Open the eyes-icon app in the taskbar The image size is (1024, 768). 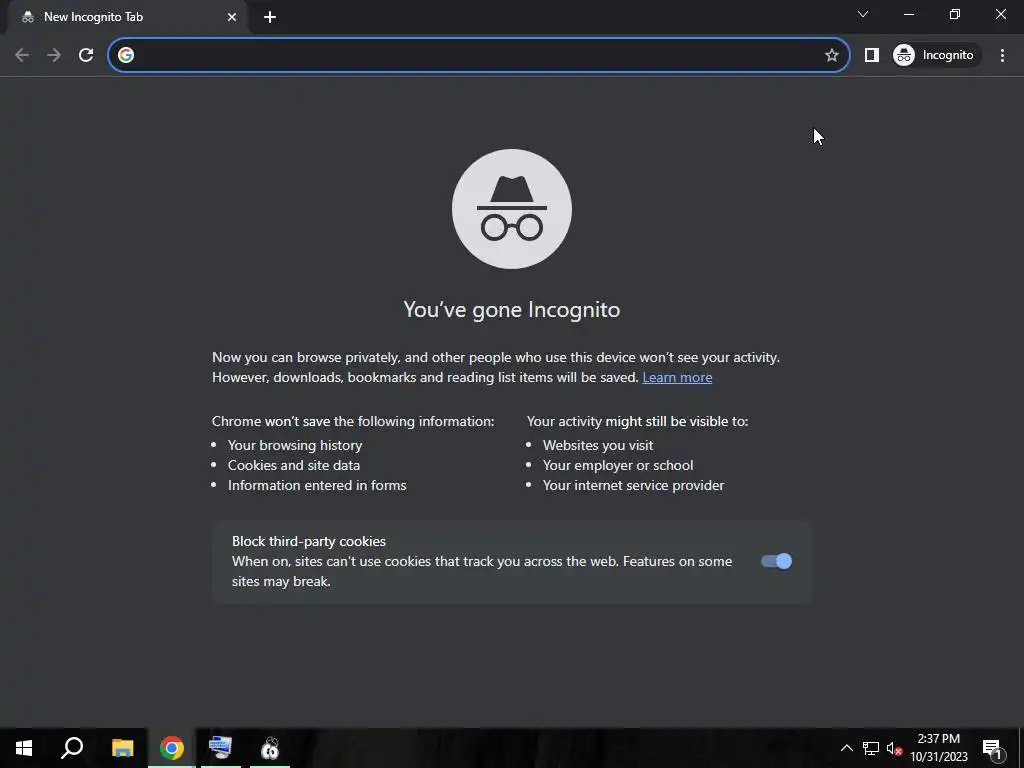point(270,748)
